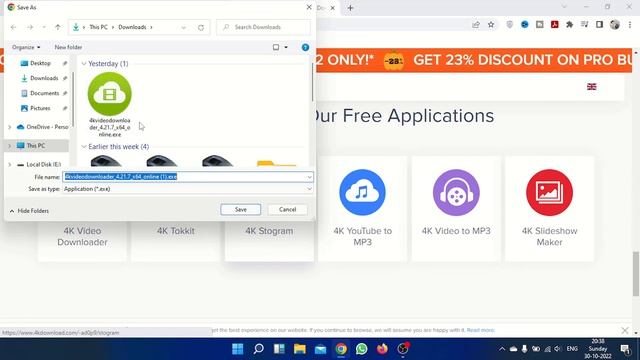640x360 pixels.
Task: Collapse the Yesterday (1) group
Action: point(84,64)
